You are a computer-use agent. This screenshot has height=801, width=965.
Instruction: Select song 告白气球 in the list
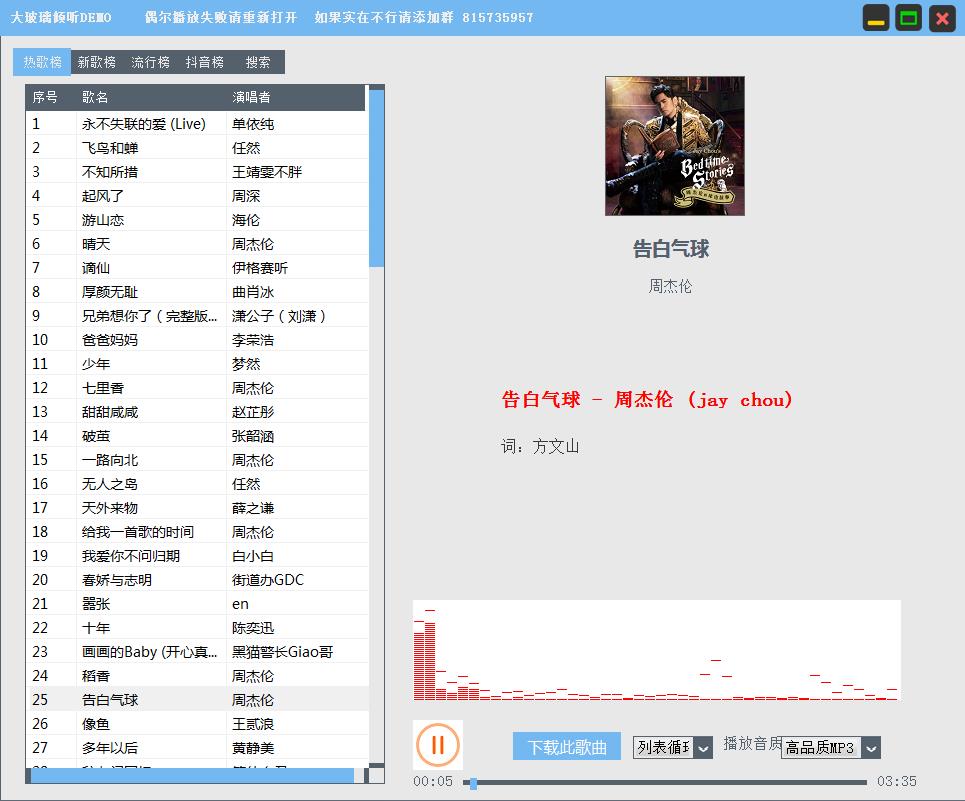pos(110,699)
